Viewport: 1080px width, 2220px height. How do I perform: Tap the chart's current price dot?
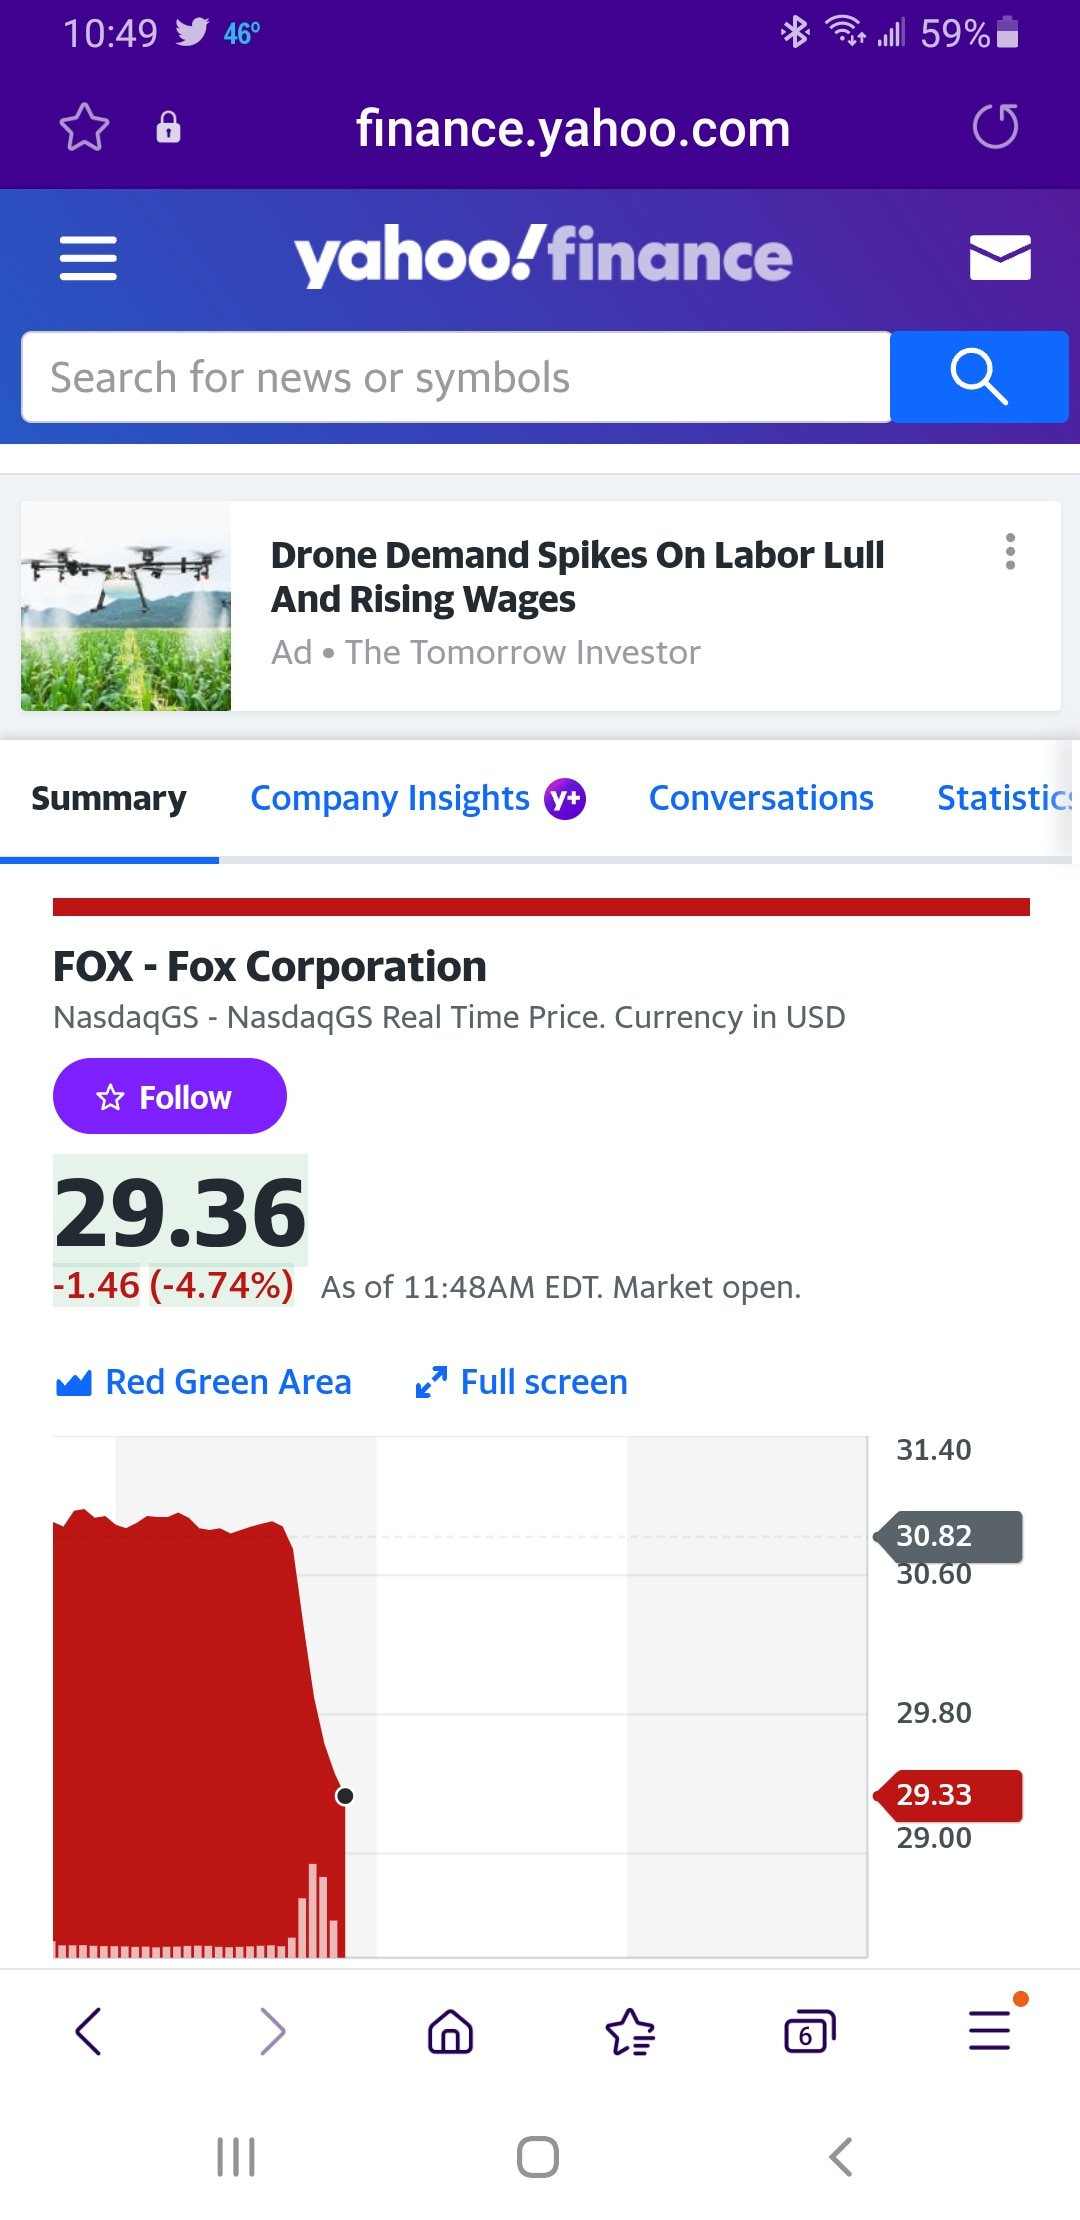345,1796
